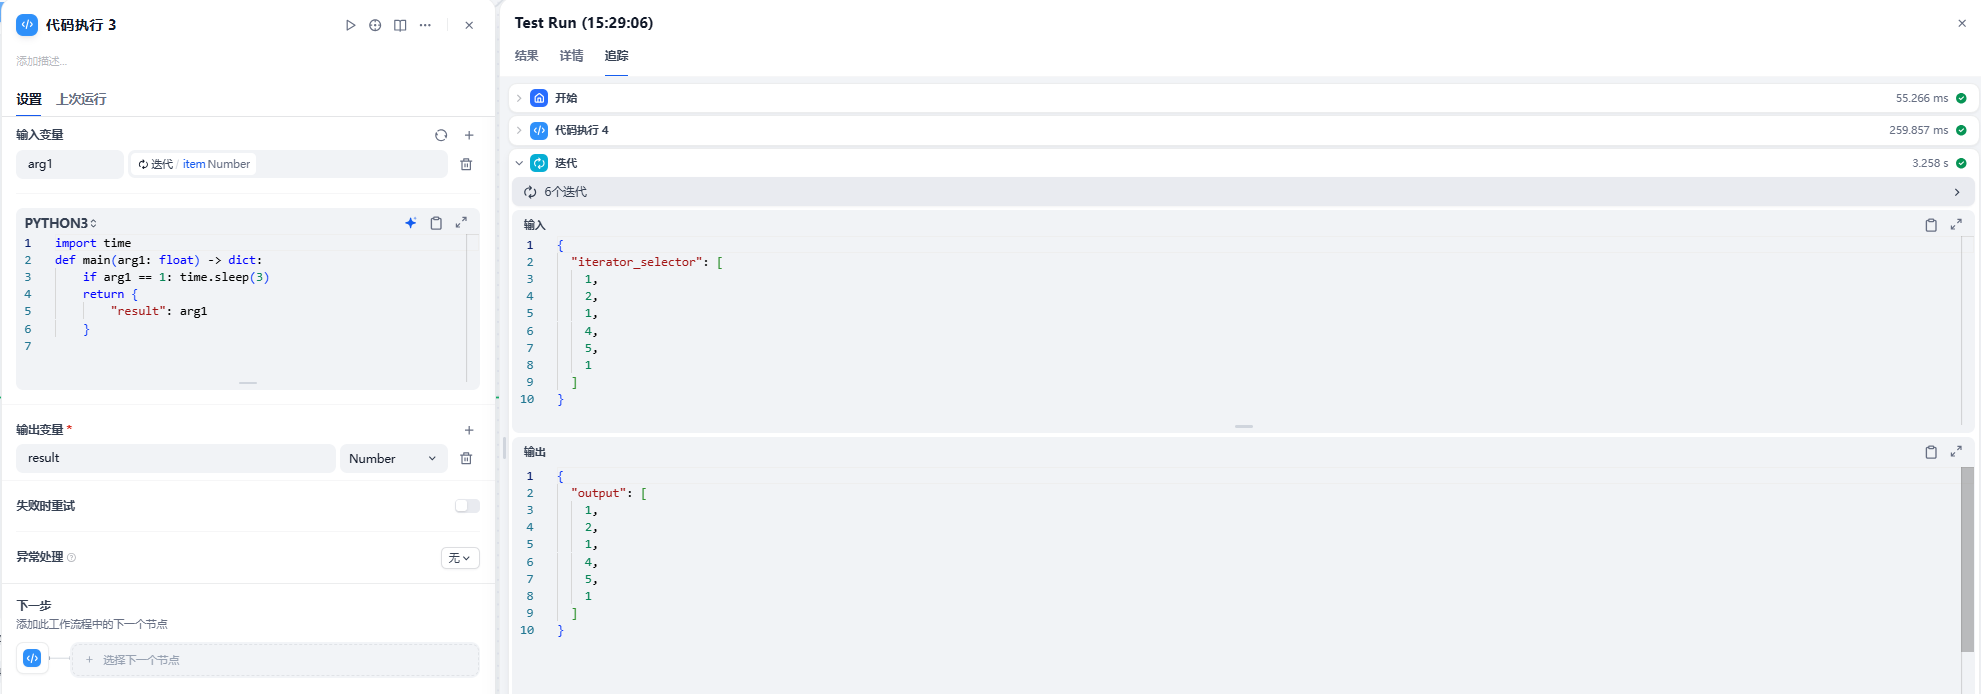Open the help book icon

tap(400, 25)
